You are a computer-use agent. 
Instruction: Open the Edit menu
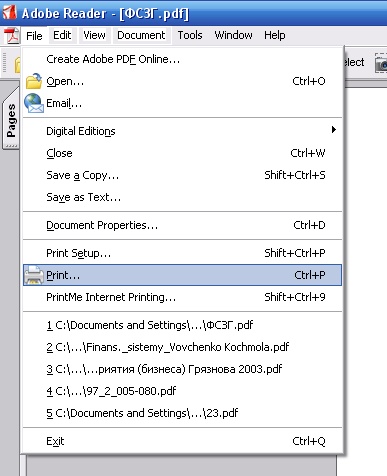62,35
